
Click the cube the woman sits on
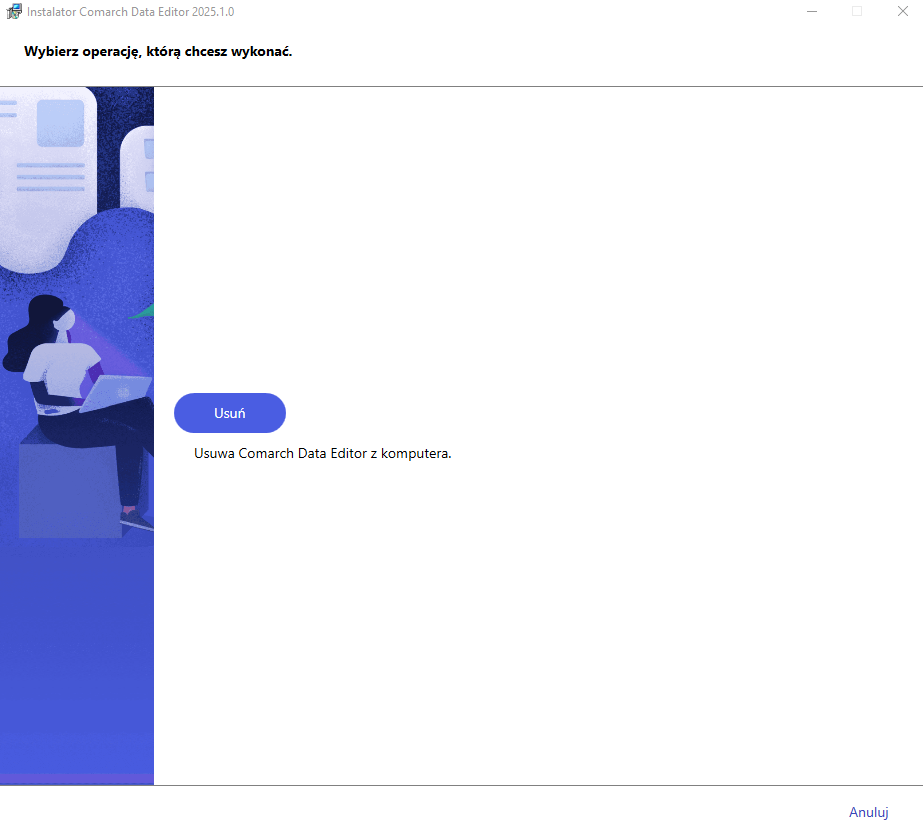tap(71, 488)
